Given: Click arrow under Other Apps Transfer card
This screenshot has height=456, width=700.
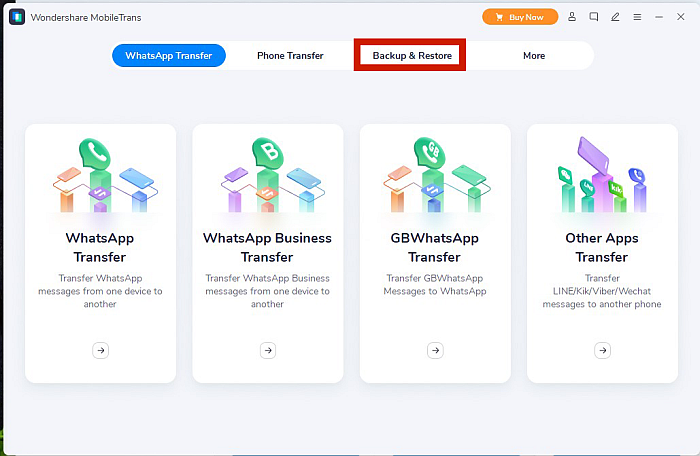Looking at the screenshot, I should 602,351.
